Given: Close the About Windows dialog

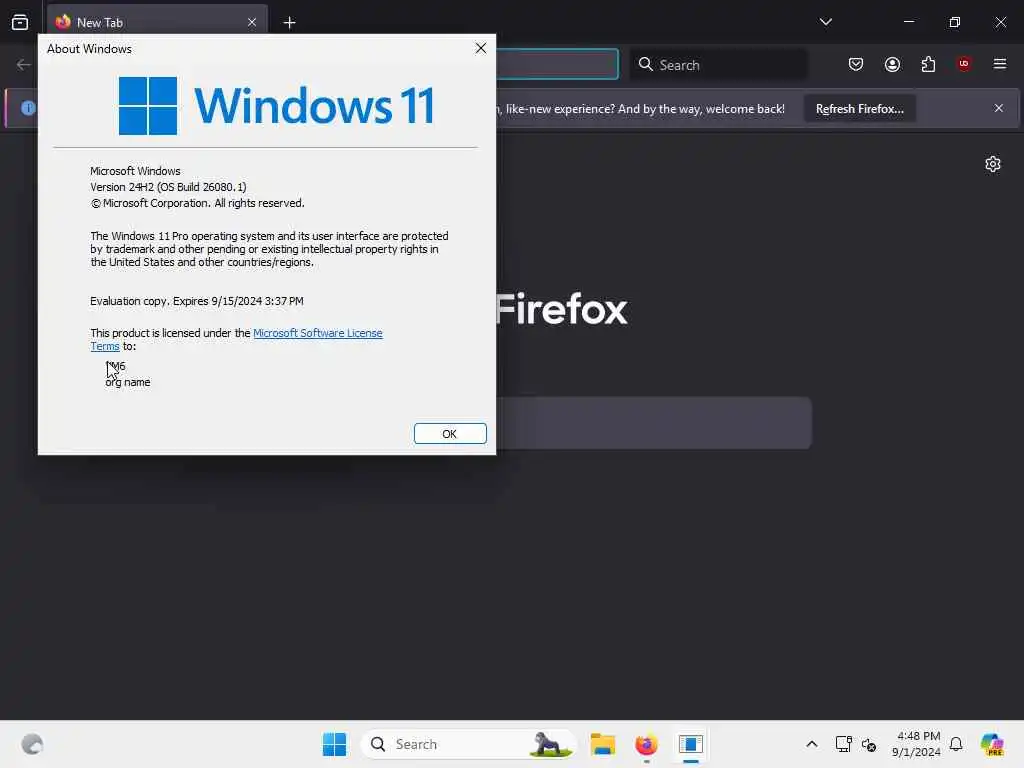Looking at the screenshot, I should coord(481,48).
